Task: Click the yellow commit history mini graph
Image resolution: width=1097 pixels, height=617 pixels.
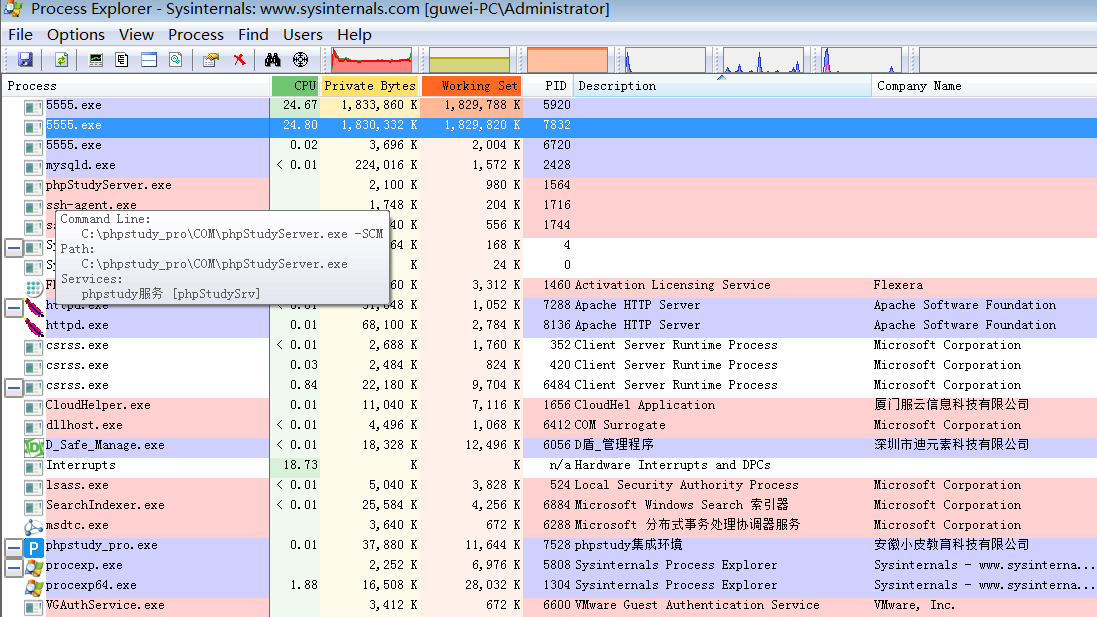Action: (x=469, y=60)
